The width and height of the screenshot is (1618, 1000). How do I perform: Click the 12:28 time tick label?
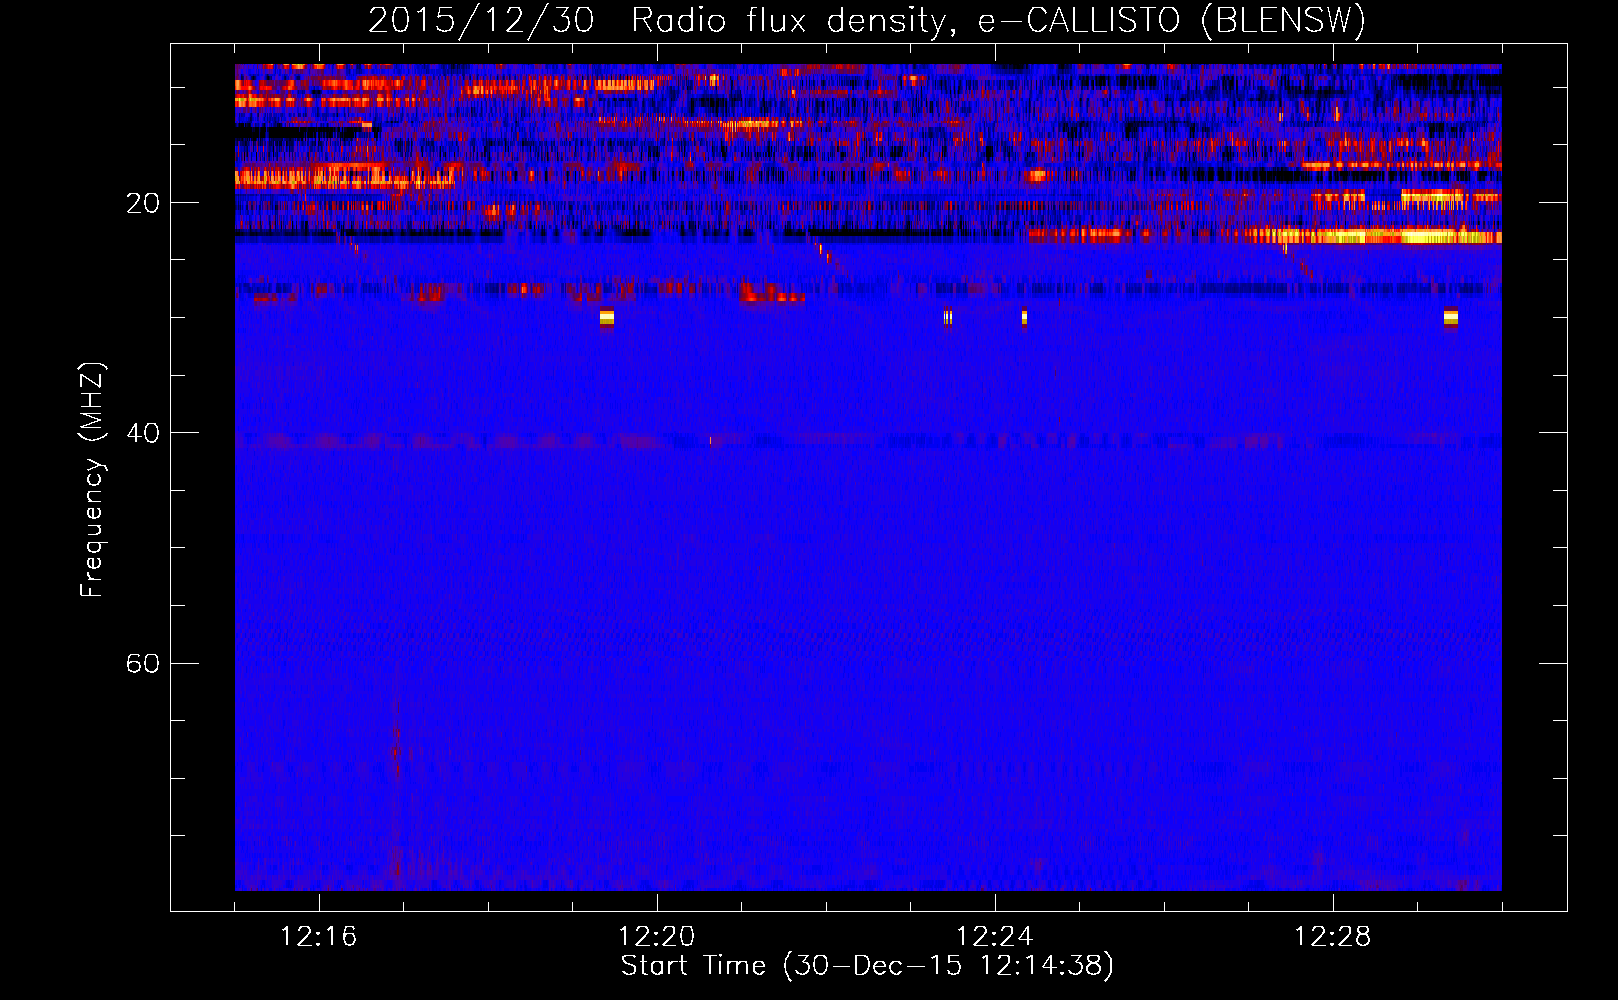click(1333, 937)
